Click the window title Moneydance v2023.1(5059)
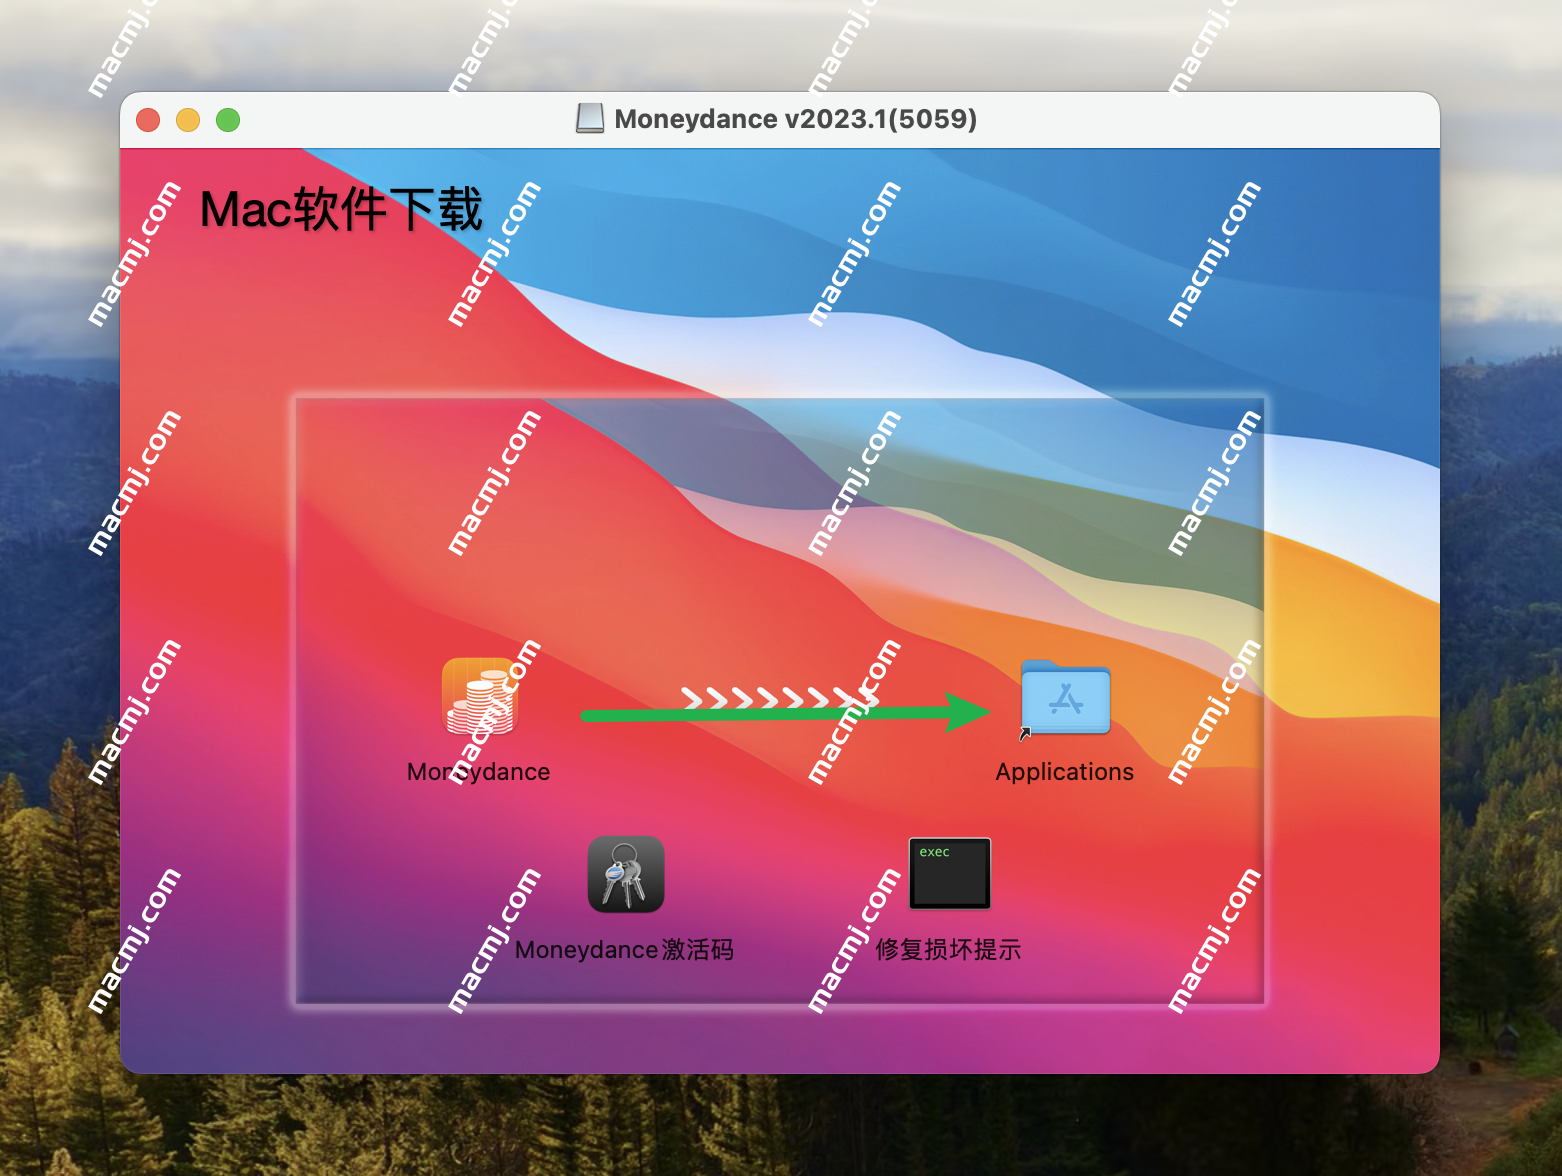This screenshot has height=1176, width=1562. 796,119
